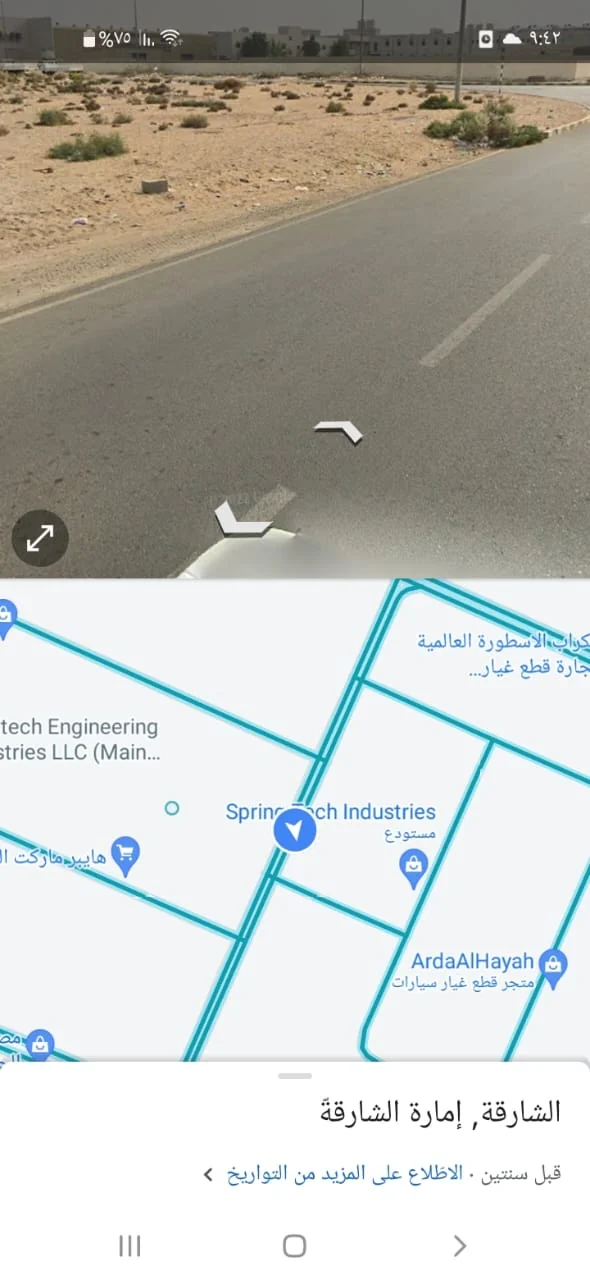
Task: Tap the blue current location pointer marker
Action: coord(294,831)
